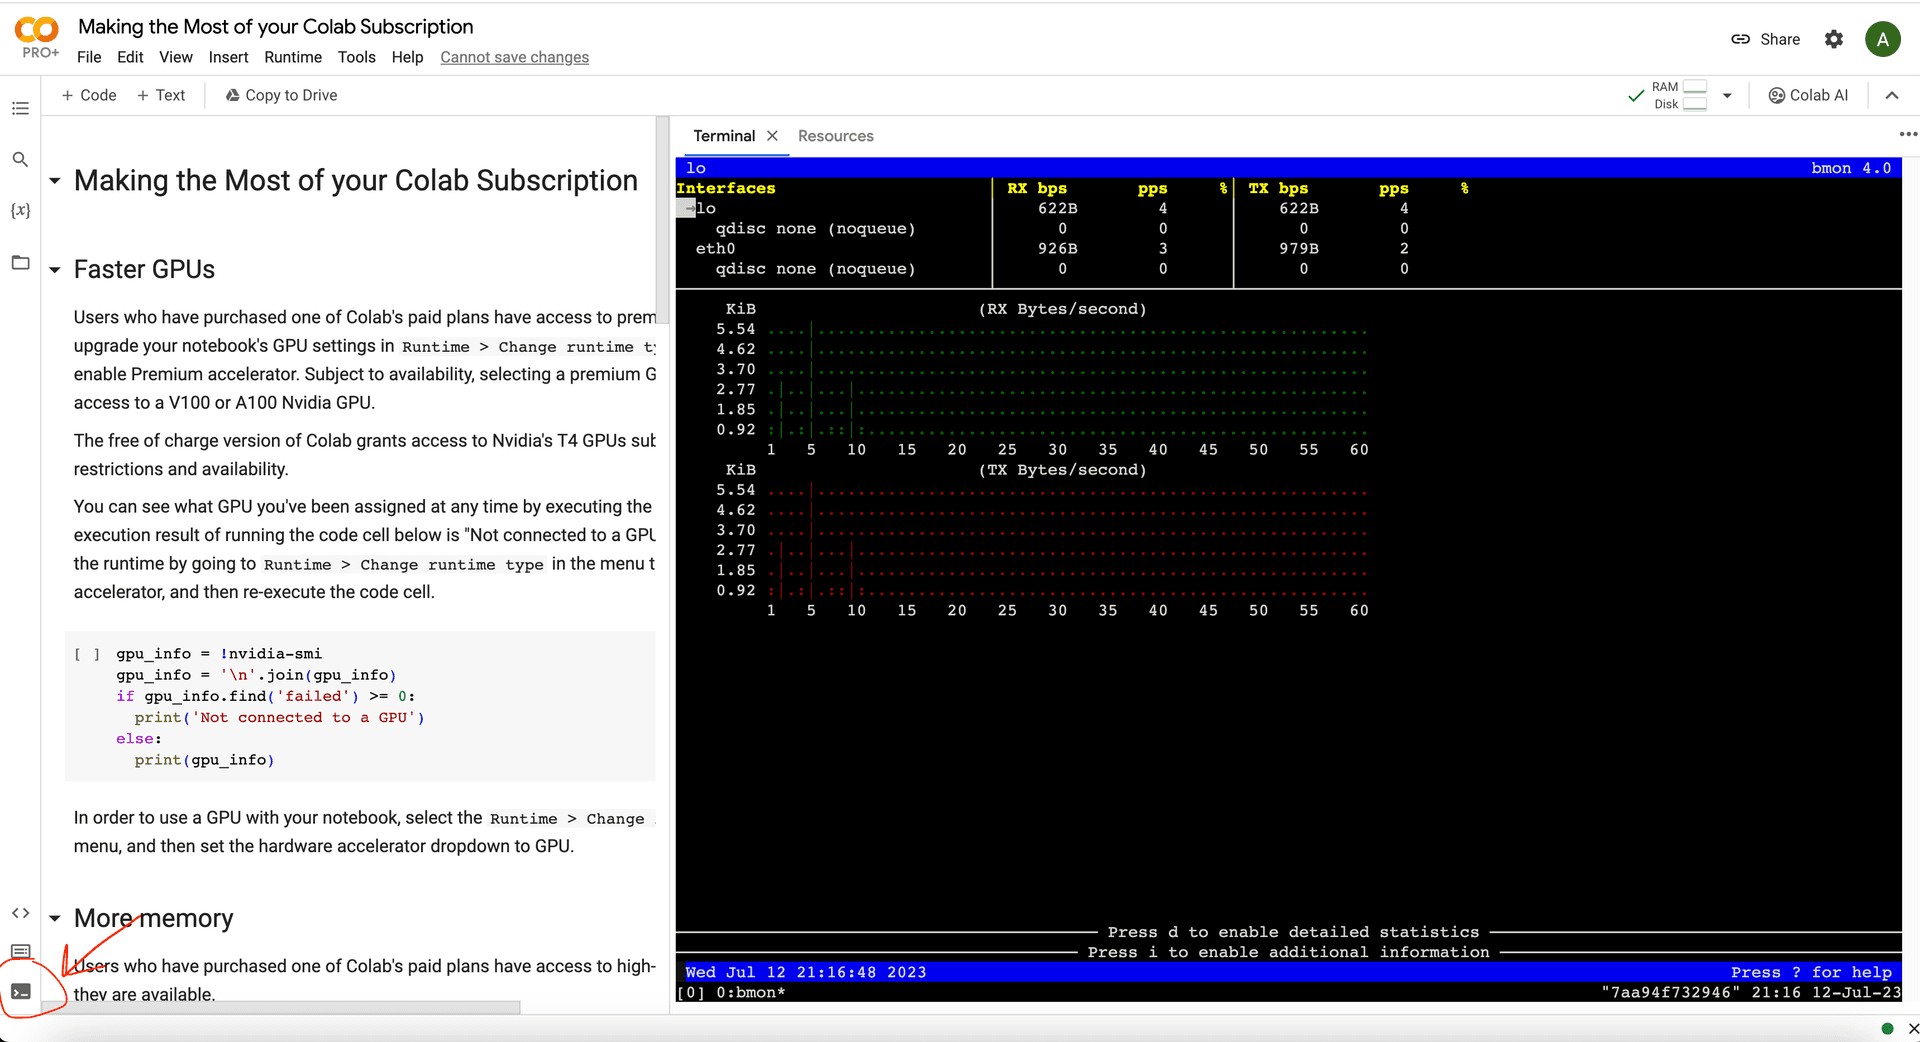Click the Cannot save changes link

pyautogui.click(x=514, y=57)
